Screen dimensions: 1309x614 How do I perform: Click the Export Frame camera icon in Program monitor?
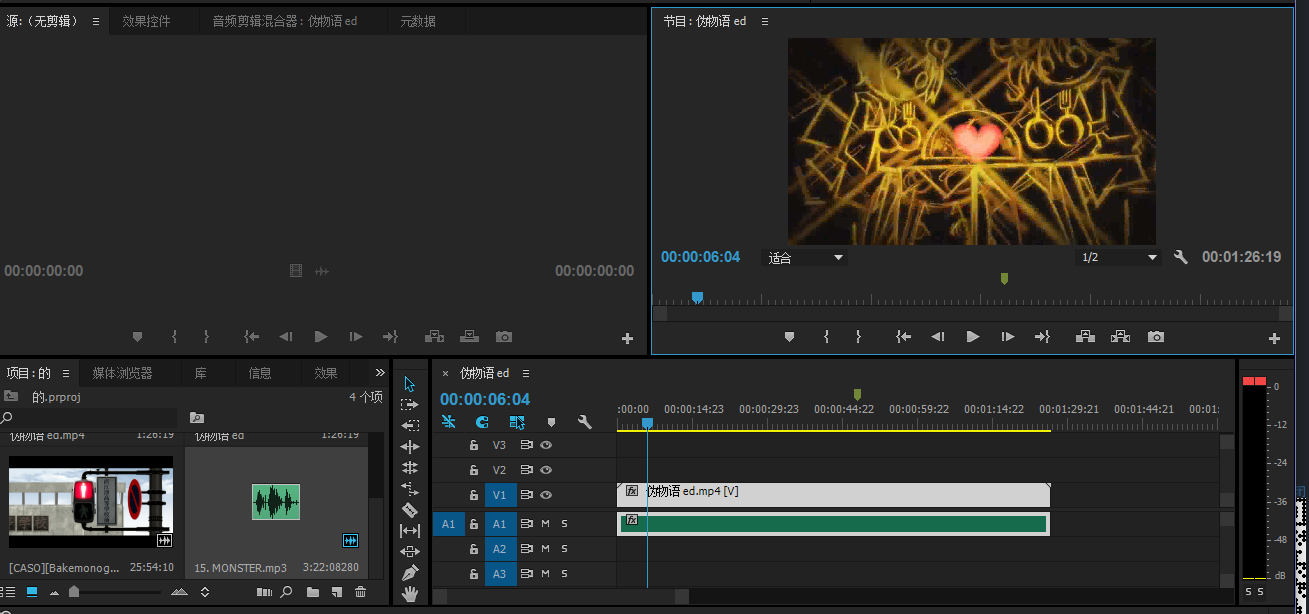(1156, 337)
